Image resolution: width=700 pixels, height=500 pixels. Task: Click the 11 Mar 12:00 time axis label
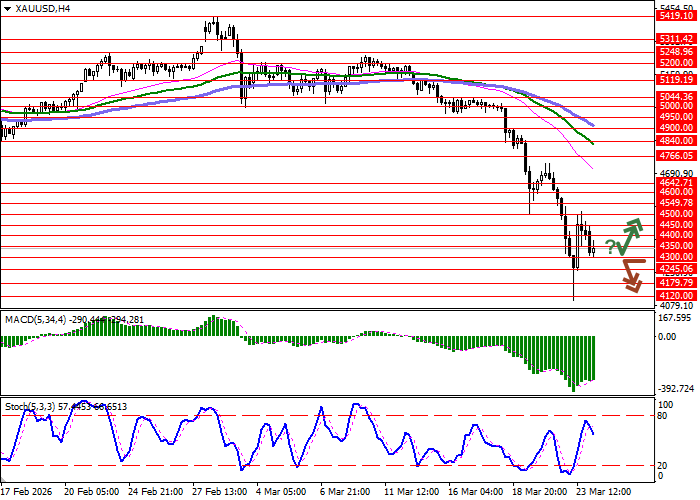coord(414,492)
